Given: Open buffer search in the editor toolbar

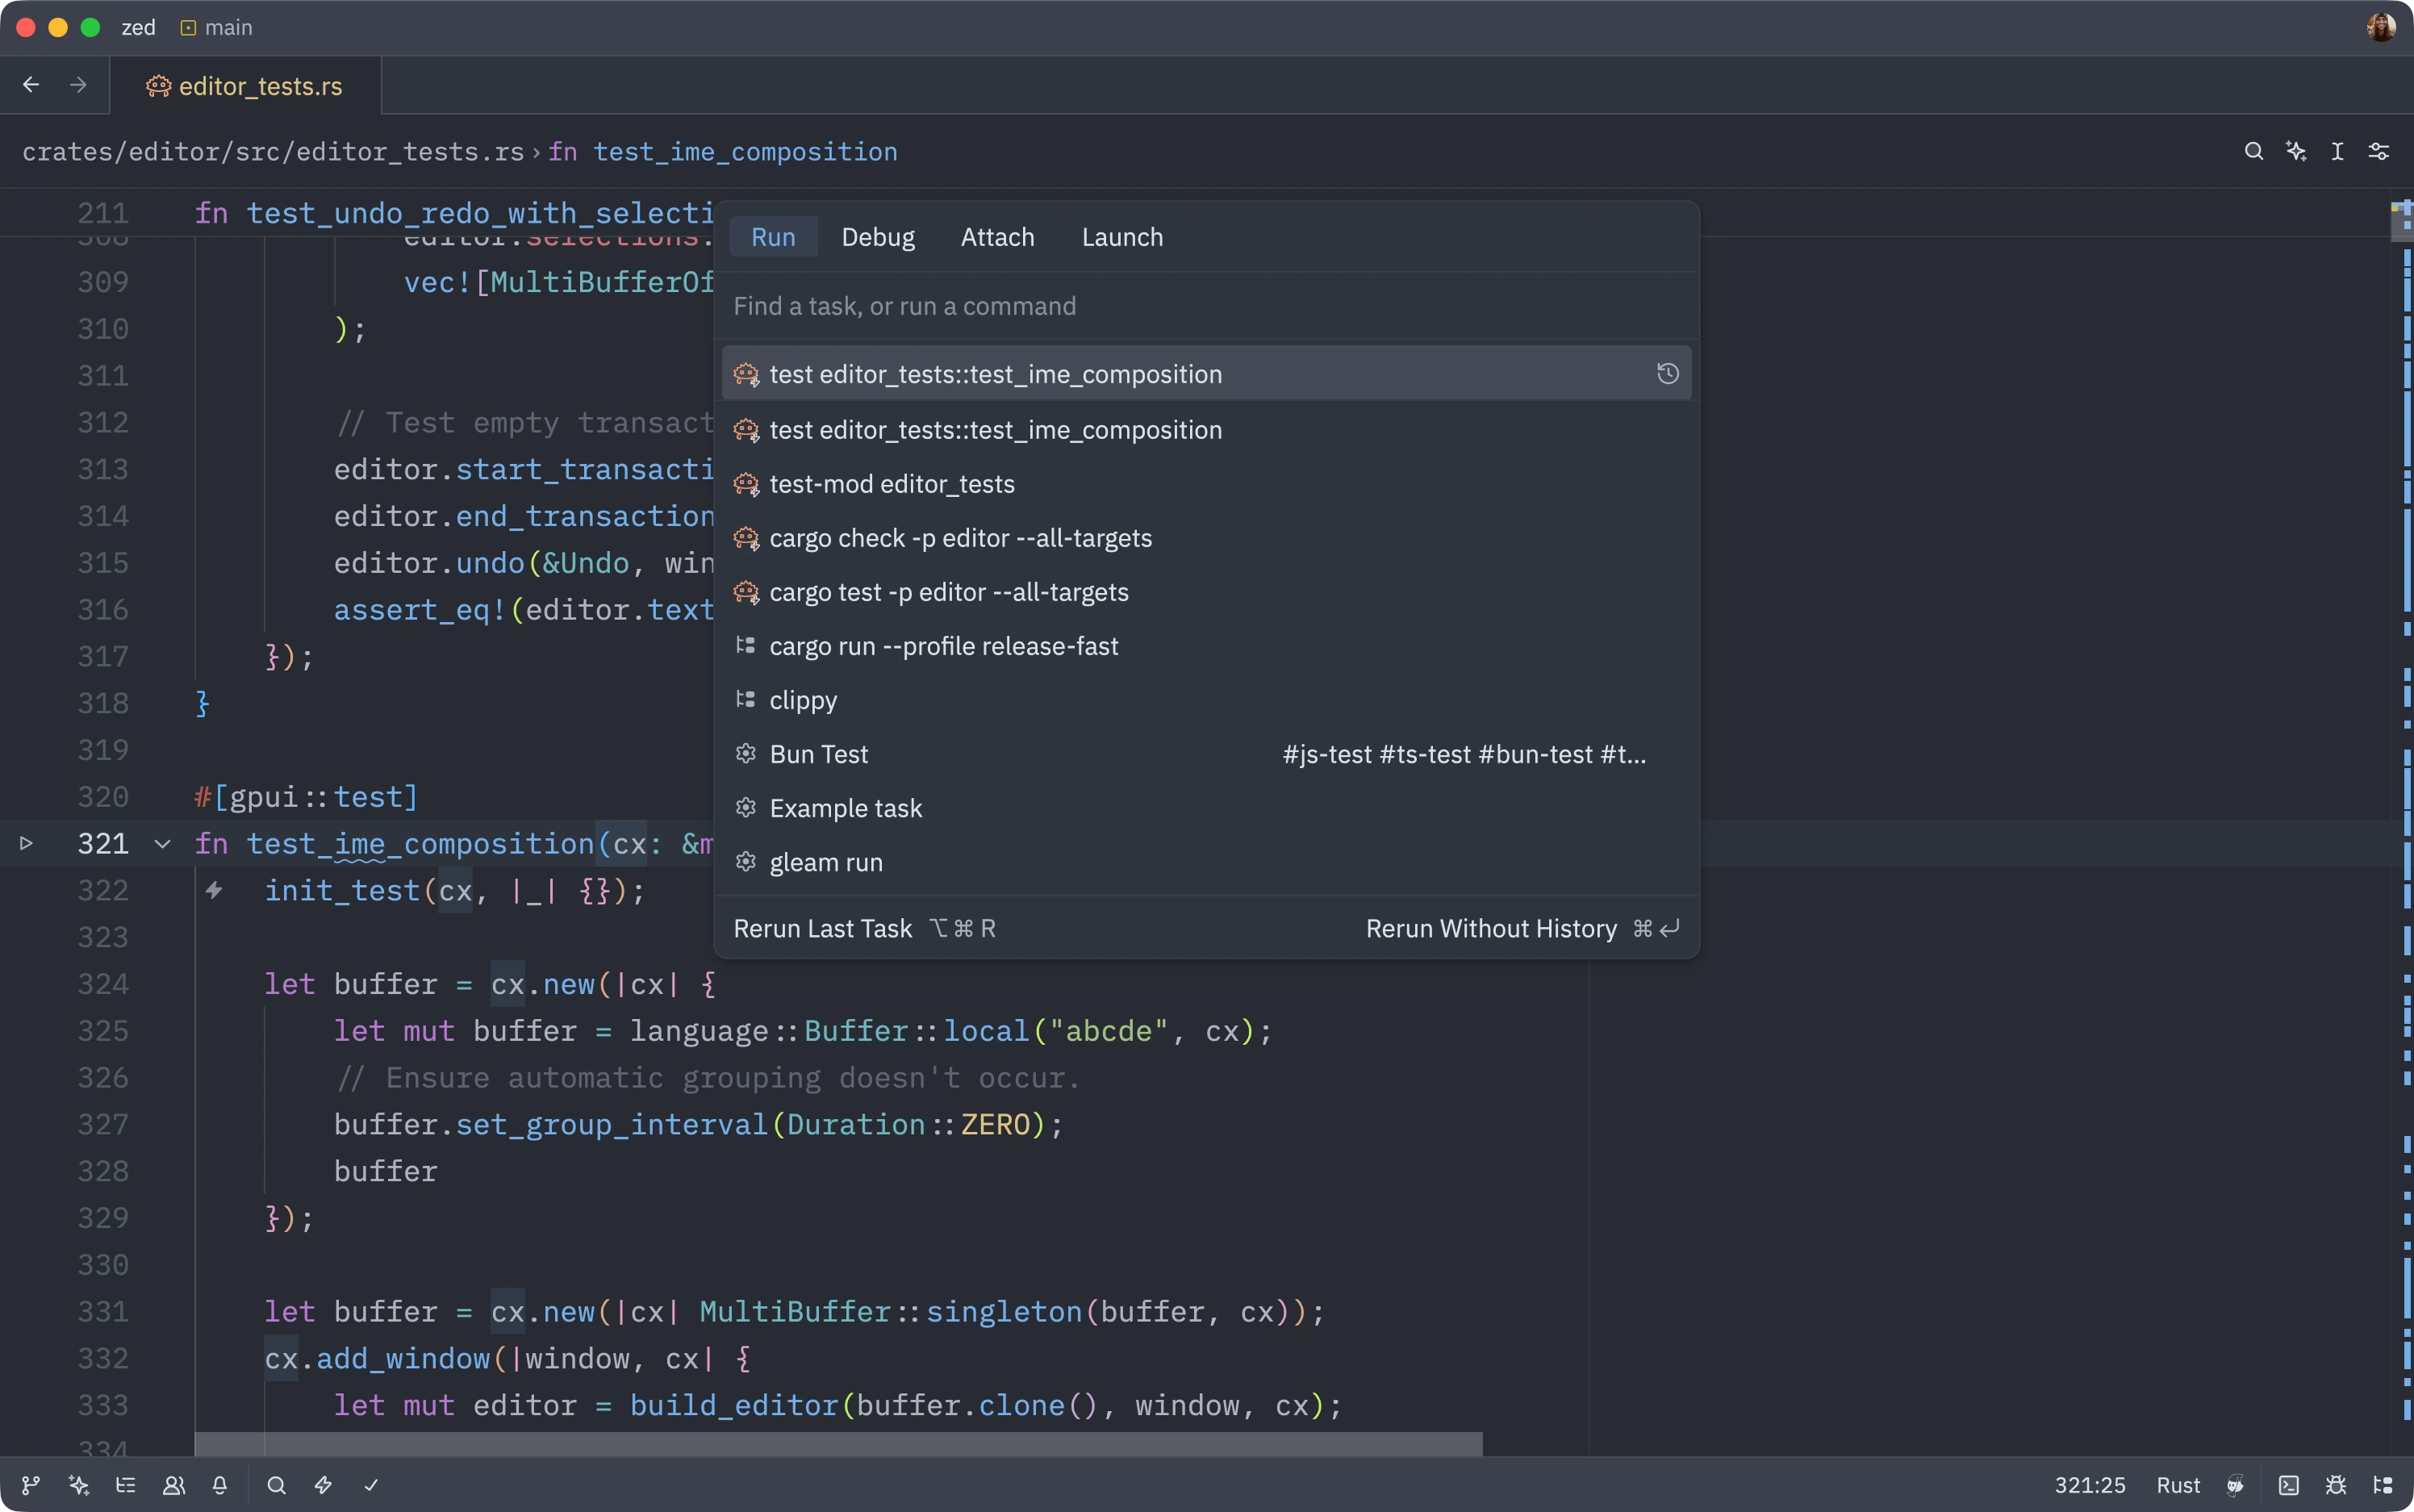Looking at the screenshot, I should (2254, 151).
